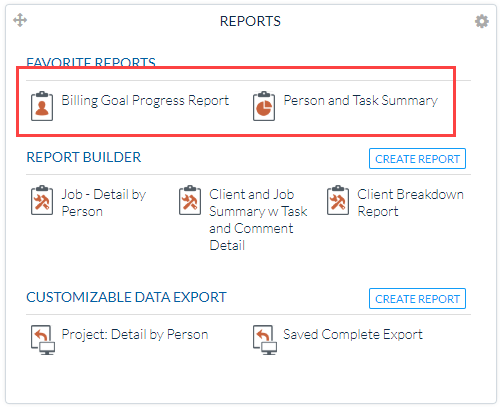
Task: Open Client and Job Summary w Task report
Action: 258,220
